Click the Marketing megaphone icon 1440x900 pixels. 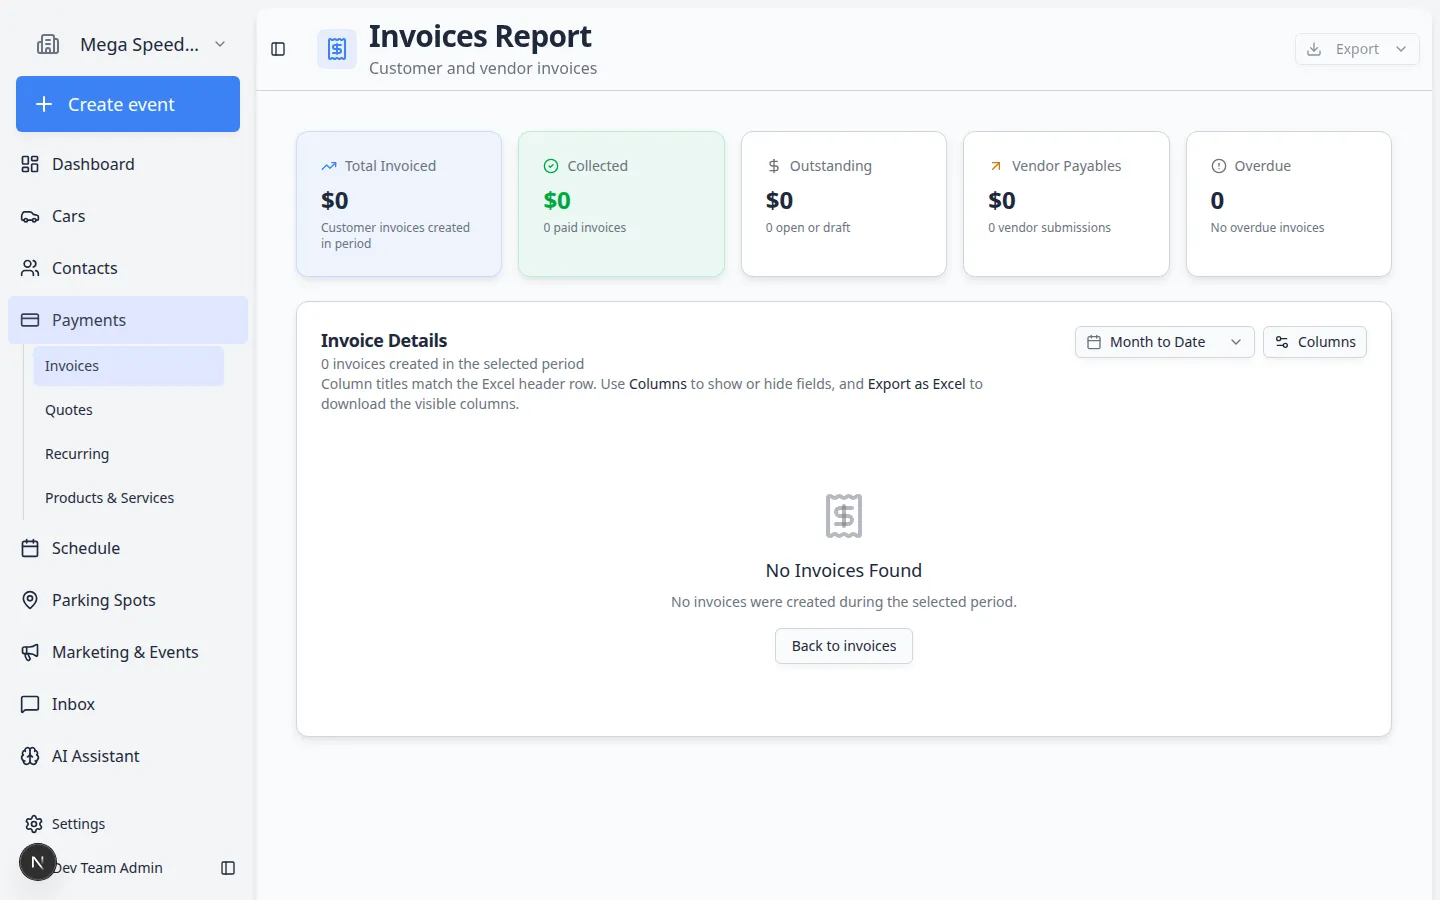(x=30, y=652)
